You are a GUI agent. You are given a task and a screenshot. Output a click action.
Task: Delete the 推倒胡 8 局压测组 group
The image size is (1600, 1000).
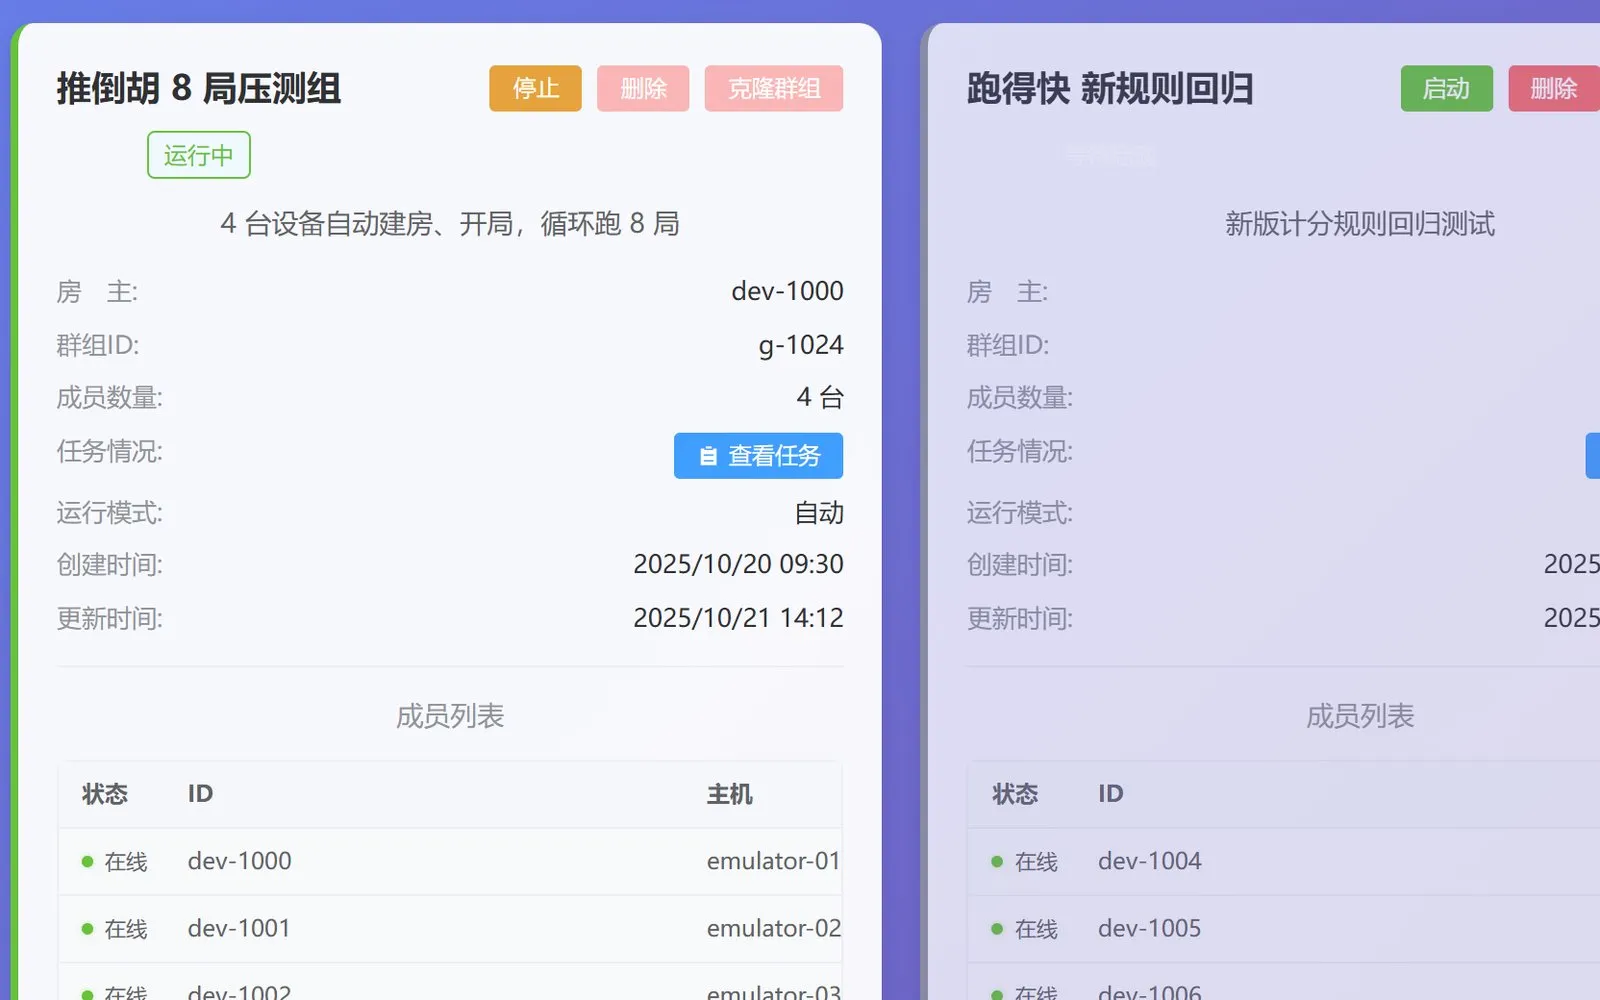click(x=643, y=88)
